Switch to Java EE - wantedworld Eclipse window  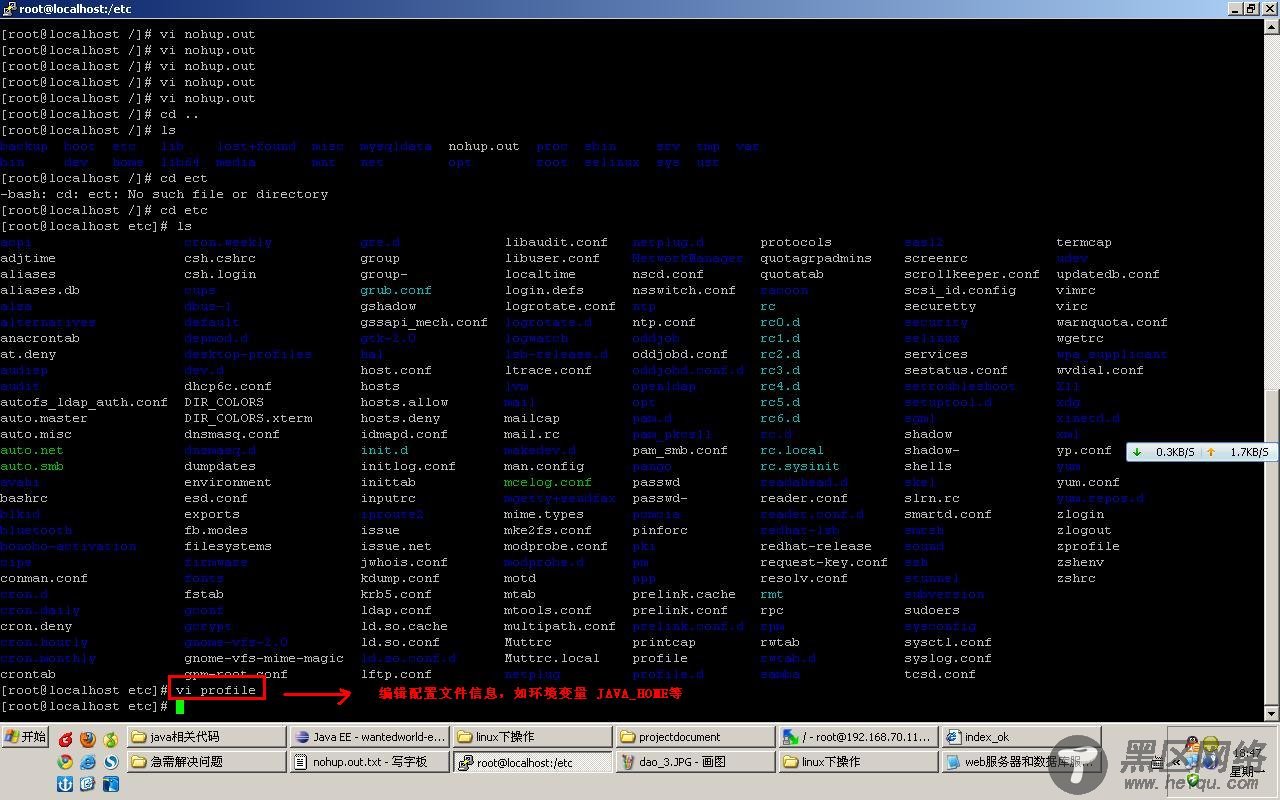click(x=369, y=737)
